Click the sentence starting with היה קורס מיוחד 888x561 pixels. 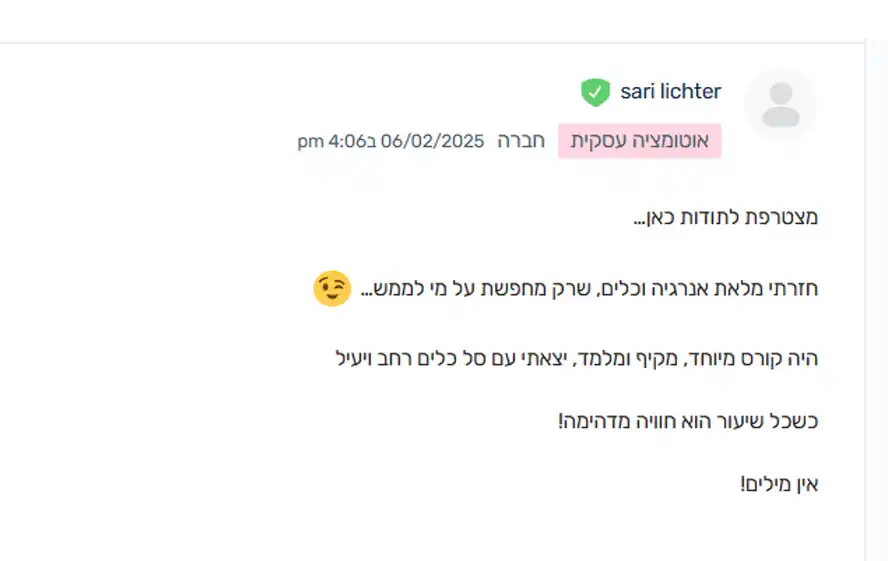point(577,359)
